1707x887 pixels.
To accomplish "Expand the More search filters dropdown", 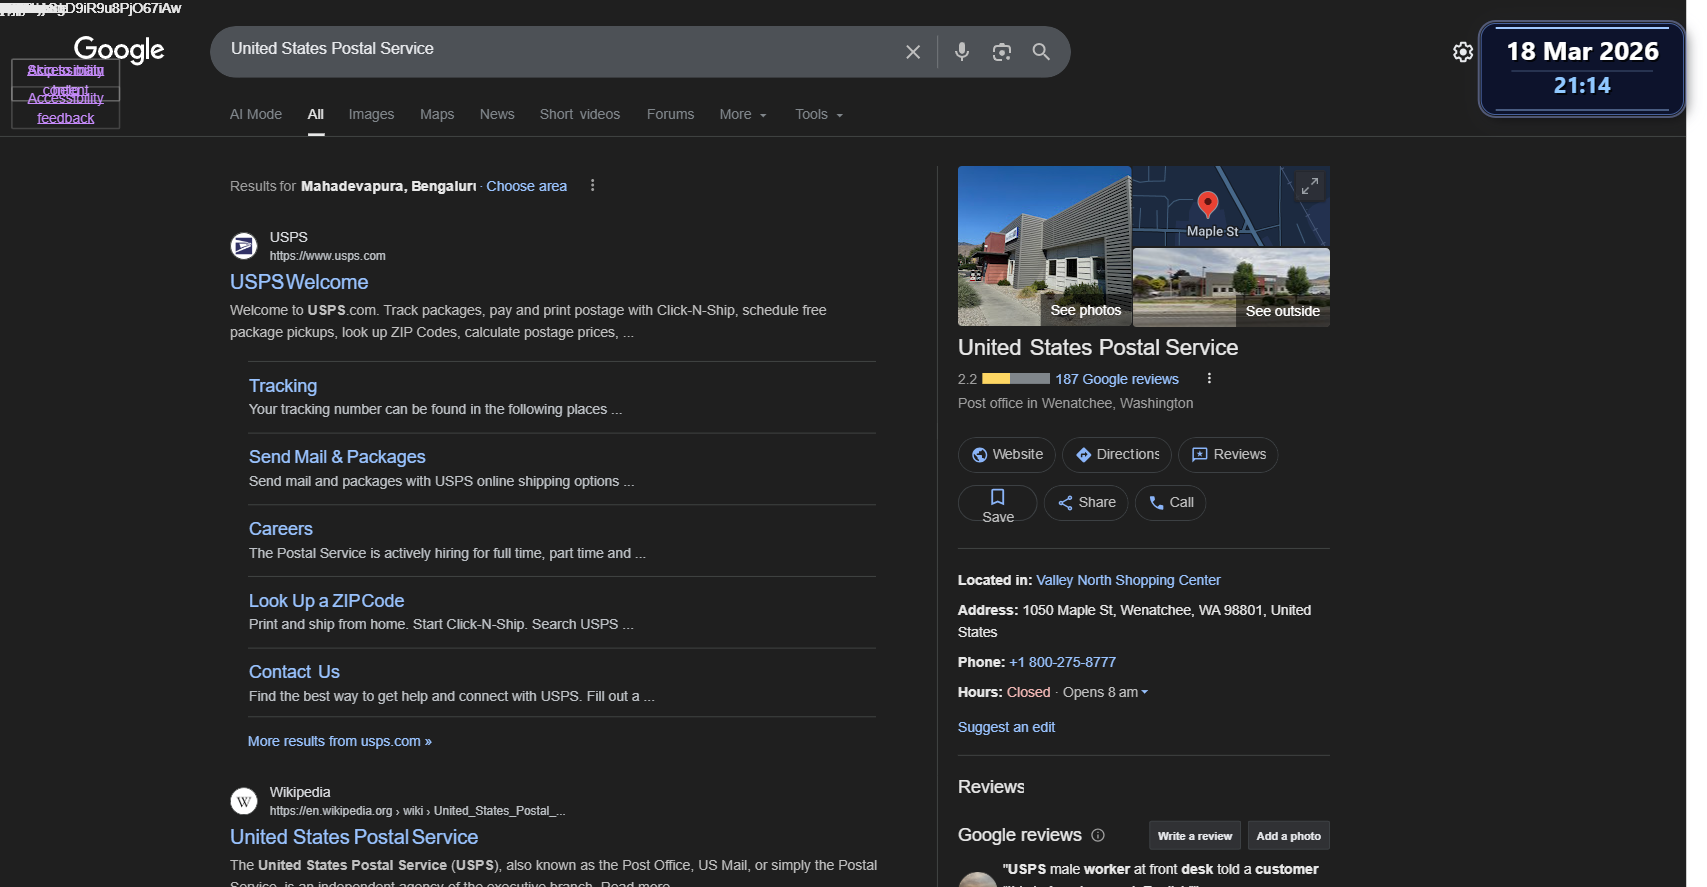I will click(x=743, y=114).
